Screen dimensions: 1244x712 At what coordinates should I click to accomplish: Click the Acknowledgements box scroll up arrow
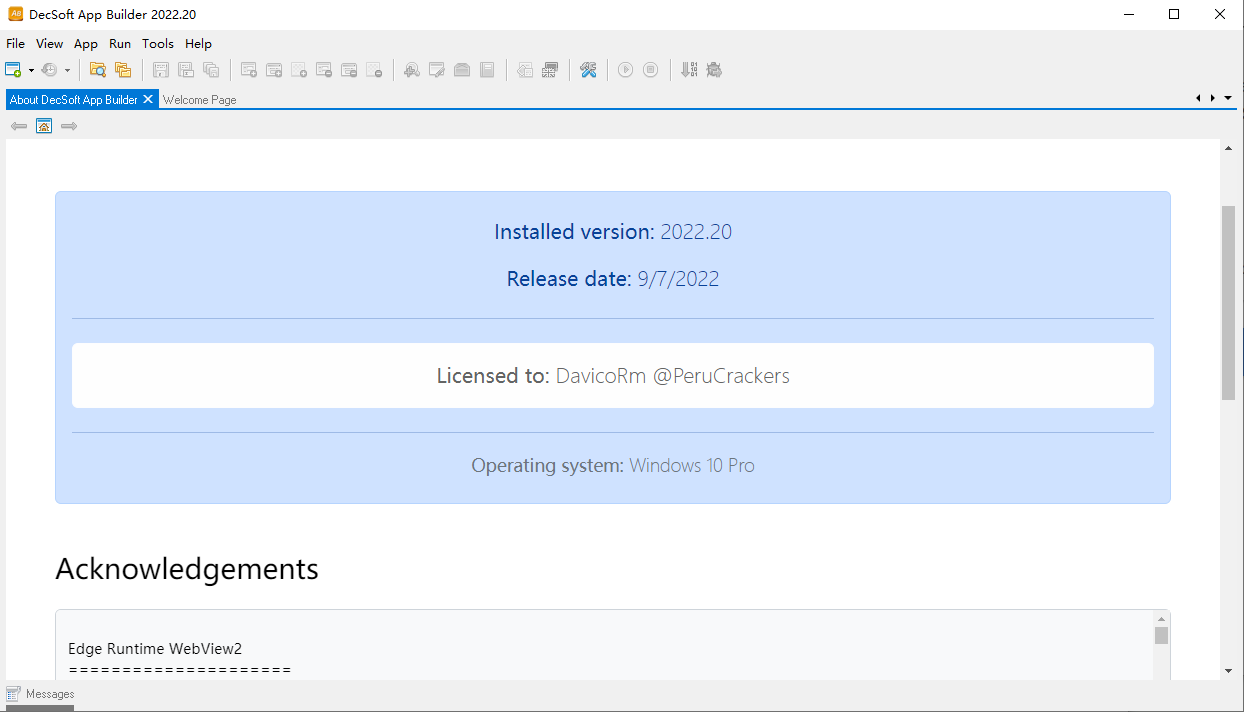[x=1161, y=619]
